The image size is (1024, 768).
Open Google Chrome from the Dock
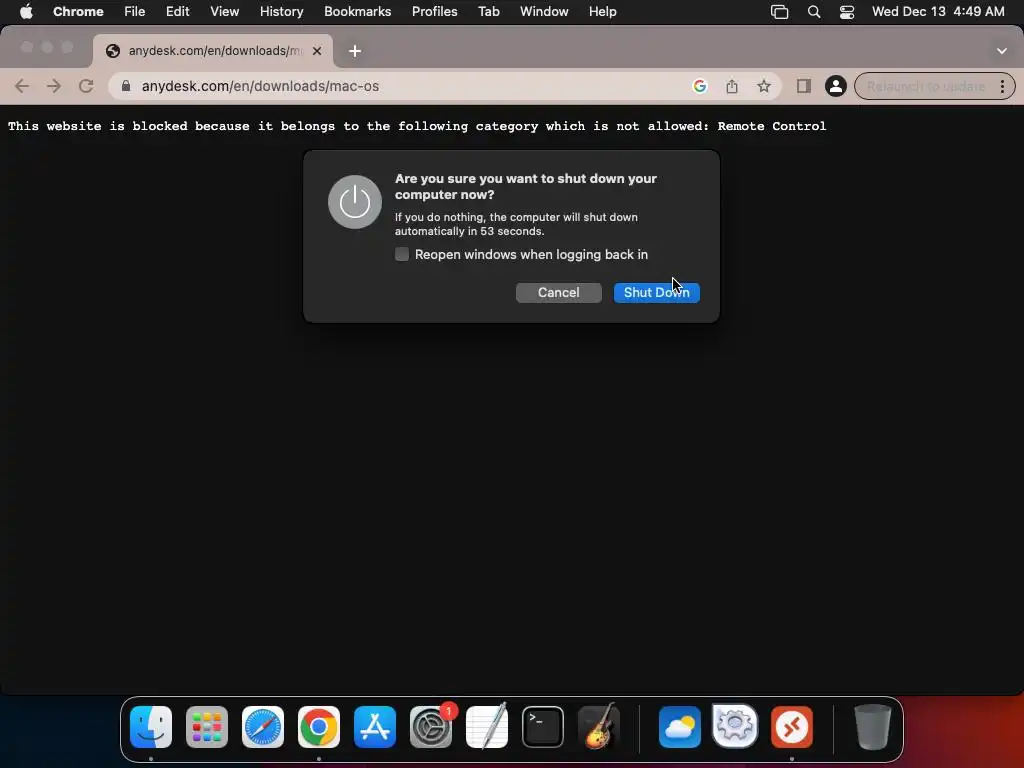319,727
